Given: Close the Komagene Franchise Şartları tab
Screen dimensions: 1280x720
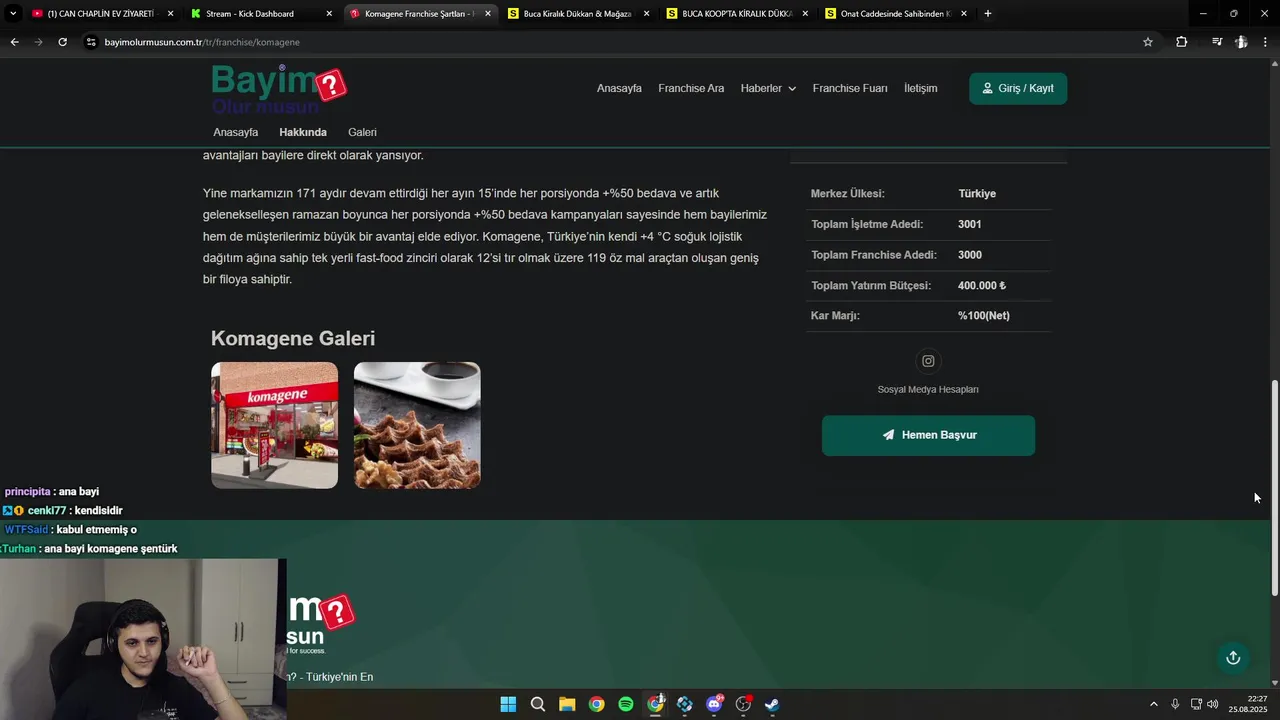Looking at the screenshot, I should tap(488, 14).
